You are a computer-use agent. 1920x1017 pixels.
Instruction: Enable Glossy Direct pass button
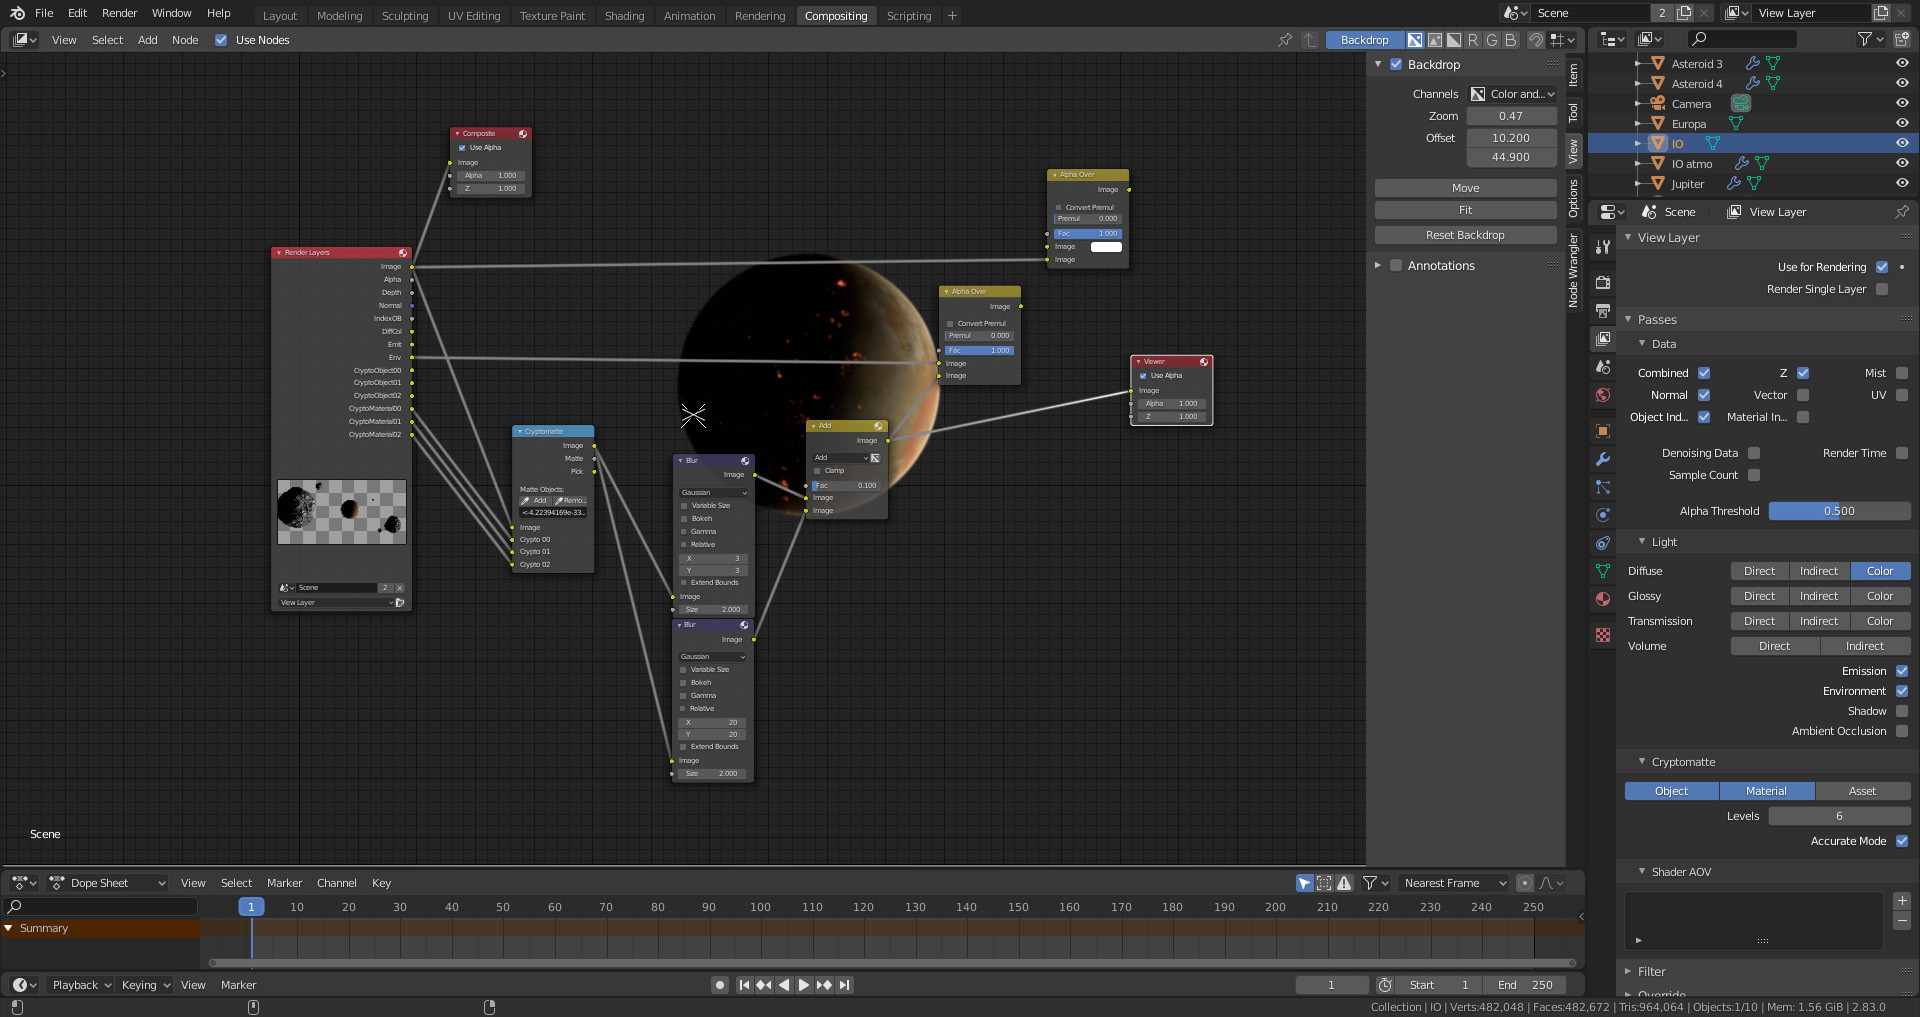tap(1759, 596)
